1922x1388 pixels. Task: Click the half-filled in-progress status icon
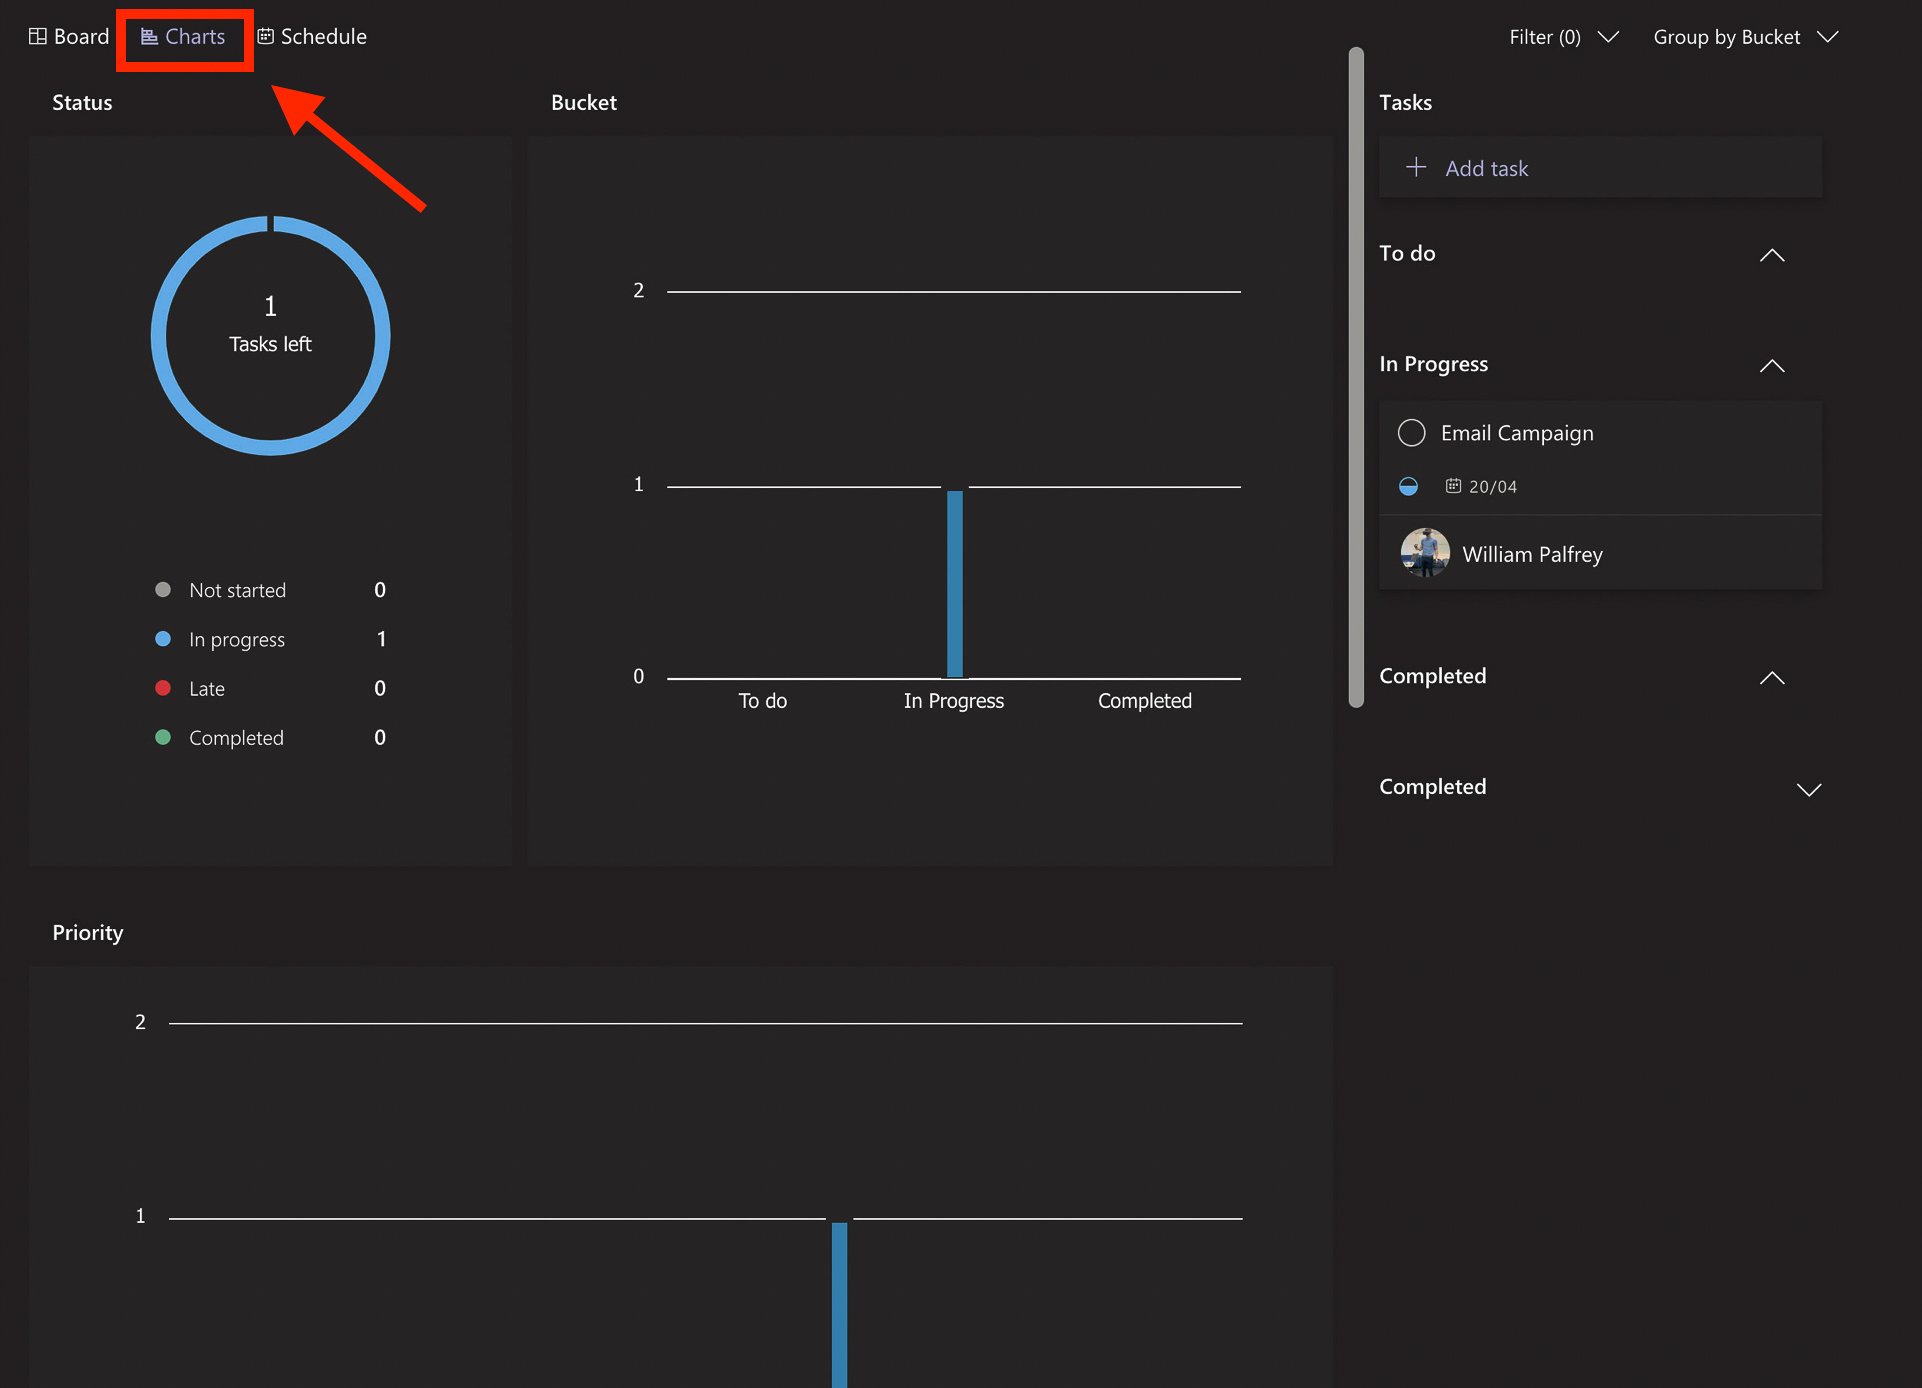pyautogui.click(x=1408, y=487)
